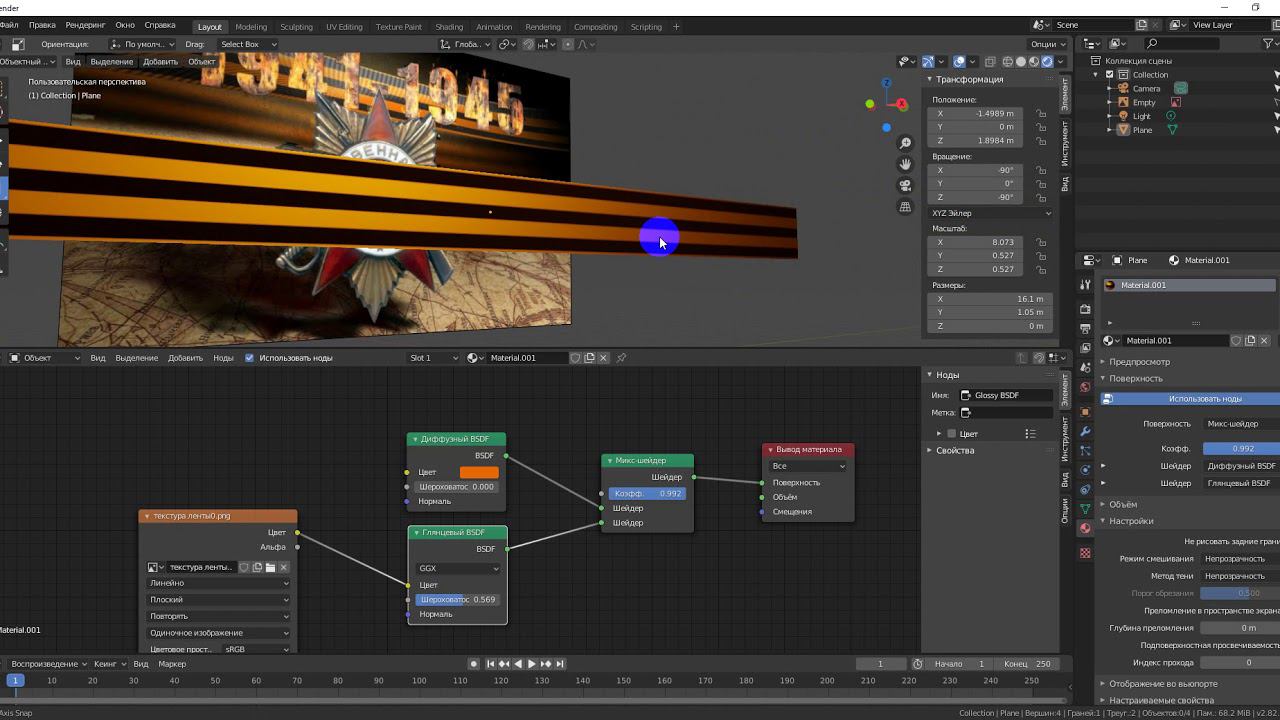Screen dimensions: 1280x720
Task: Open the Modifiers wrench tab in Properties
Action: tap(1085, 430)
